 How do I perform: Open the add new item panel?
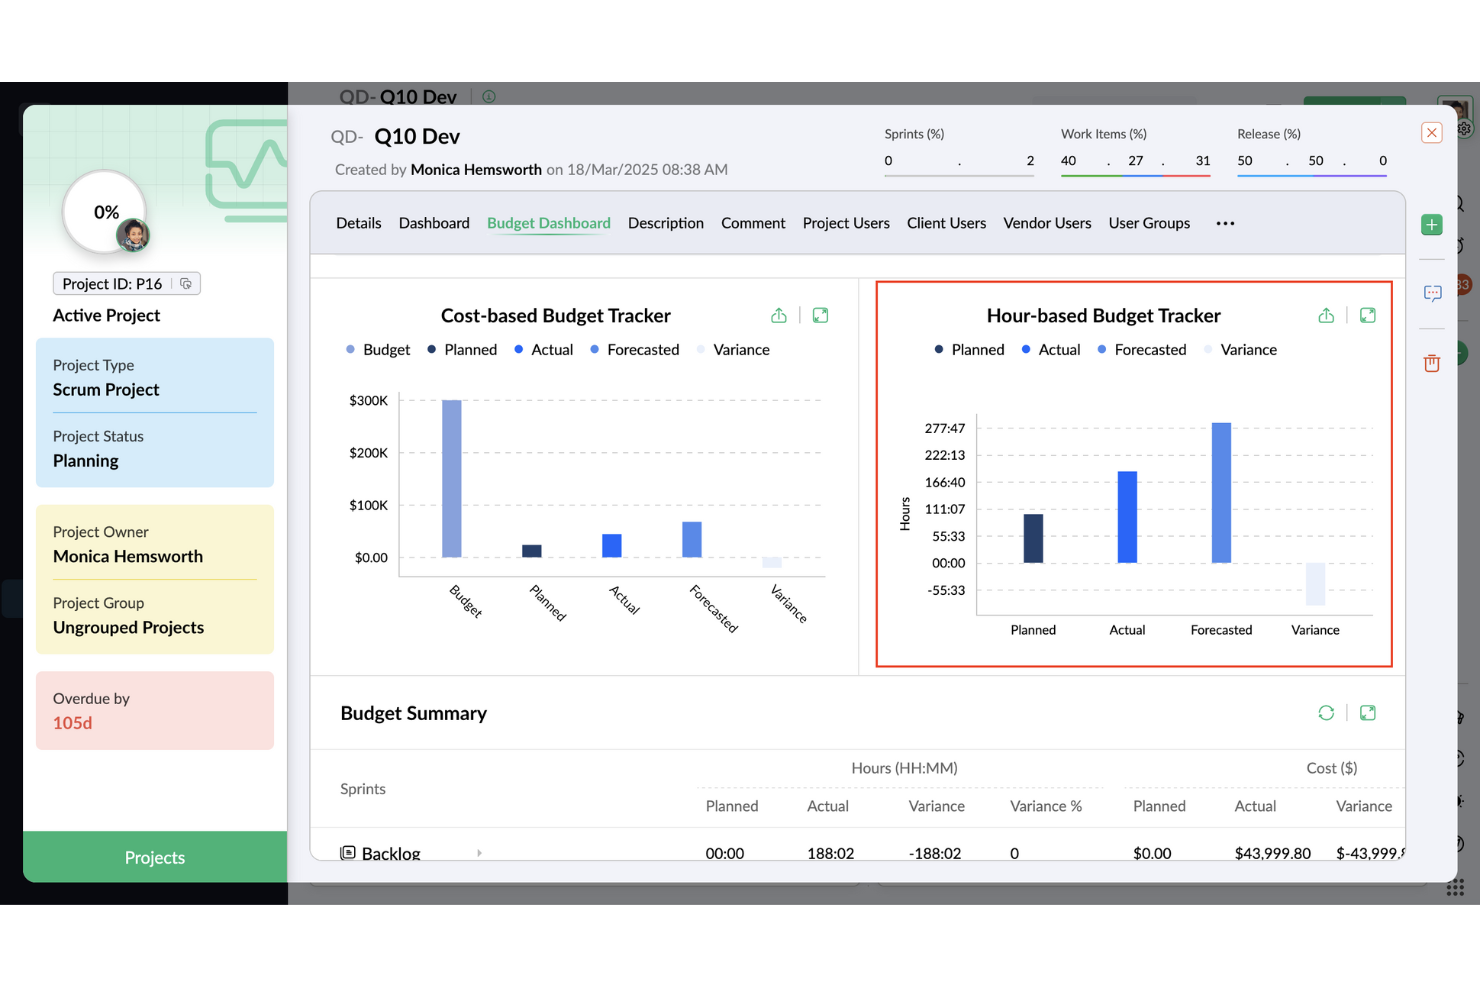[x=1431, y=224]
